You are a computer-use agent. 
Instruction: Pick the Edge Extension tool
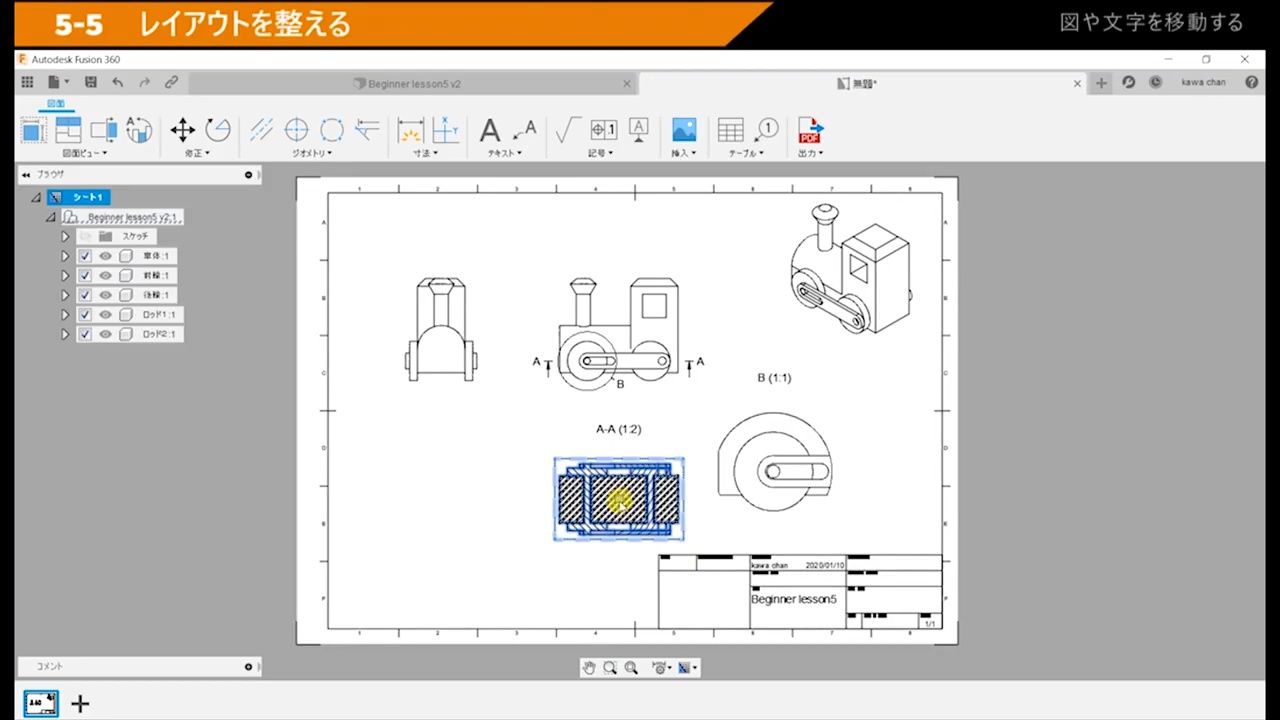point(367,130)
